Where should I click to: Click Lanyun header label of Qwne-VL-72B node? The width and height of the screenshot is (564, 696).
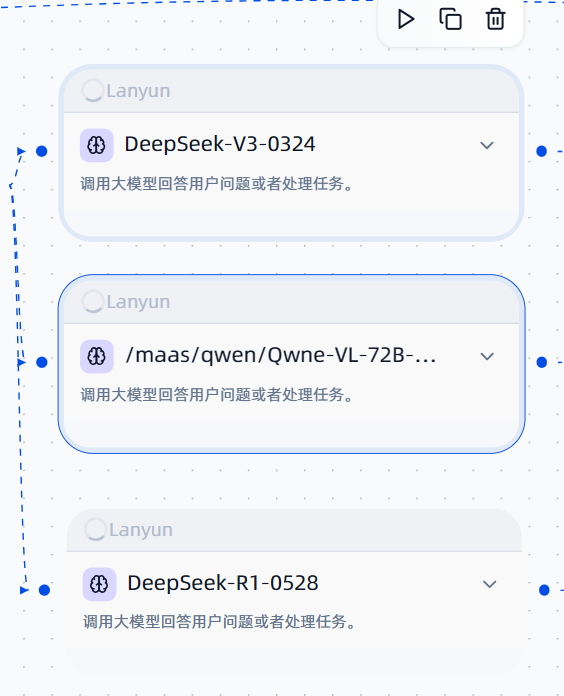[x=138, y=302]
